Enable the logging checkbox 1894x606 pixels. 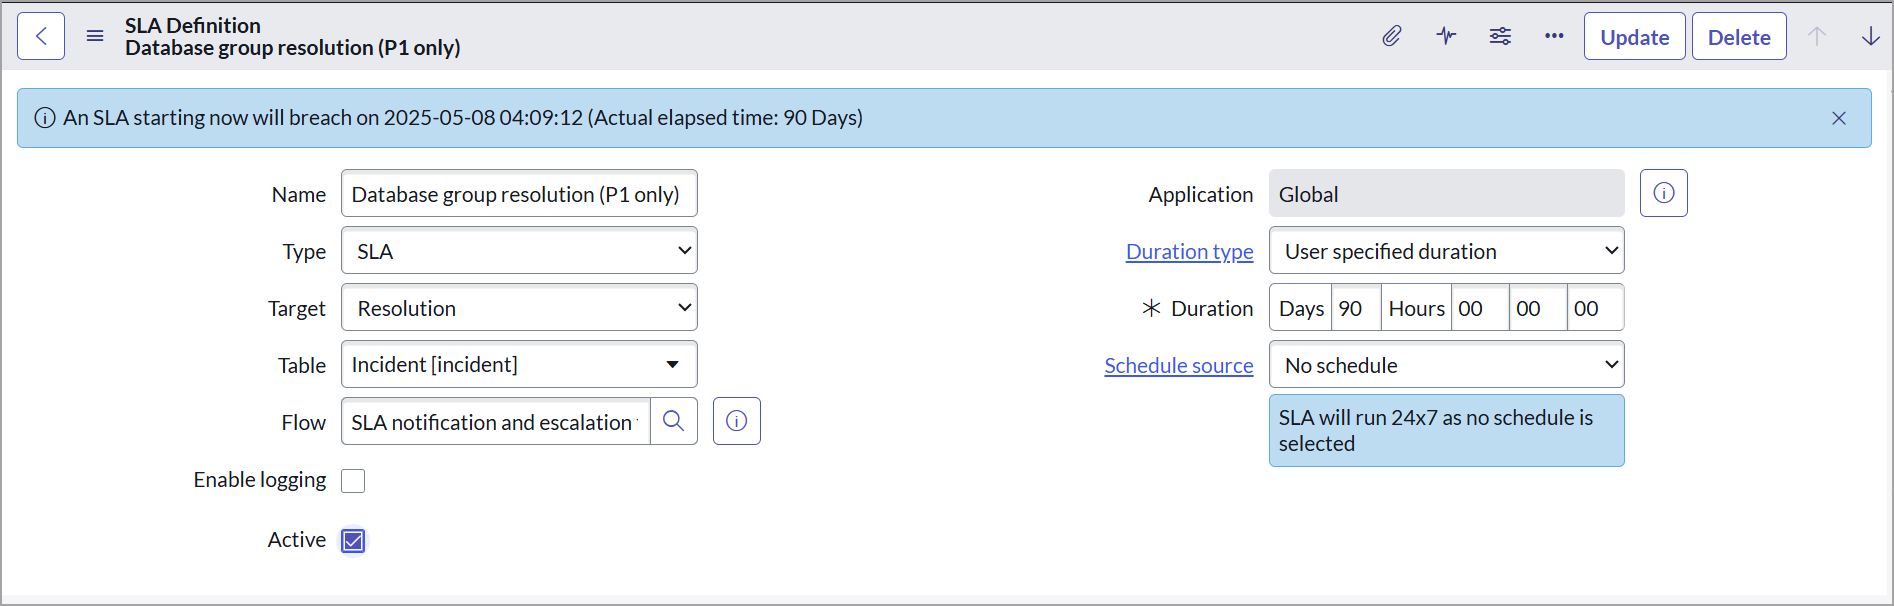pyautogui.click(x=353, y=481)
